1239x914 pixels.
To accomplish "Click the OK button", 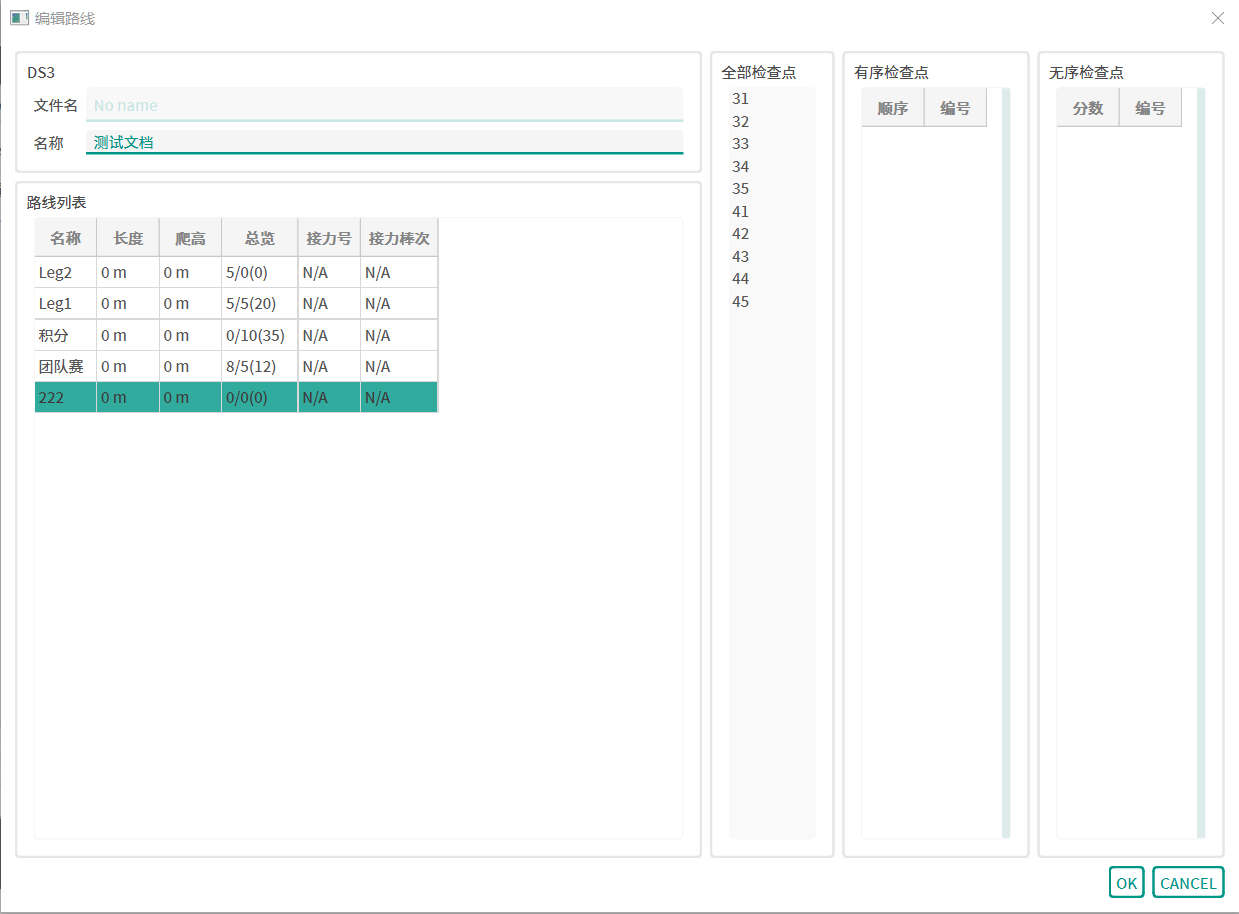I will click(1126, 883).
